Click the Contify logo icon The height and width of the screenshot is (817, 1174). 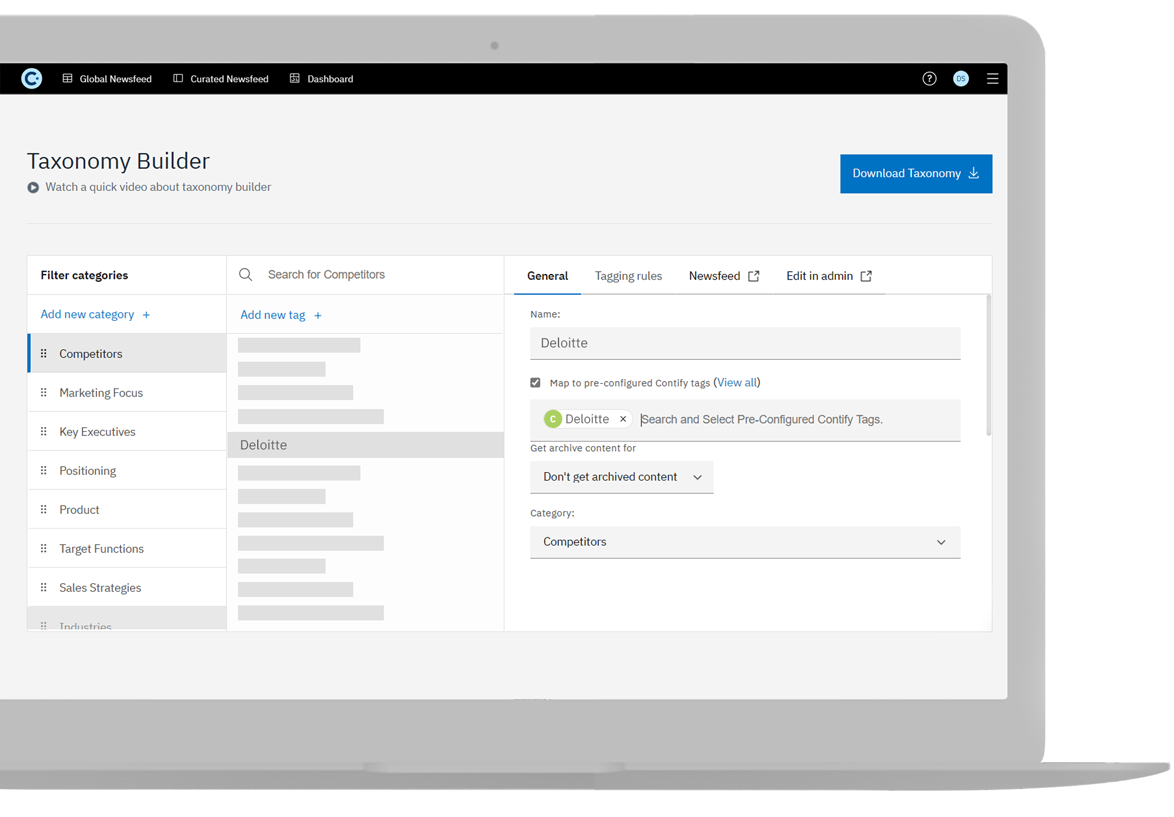(x=32, y=79)
